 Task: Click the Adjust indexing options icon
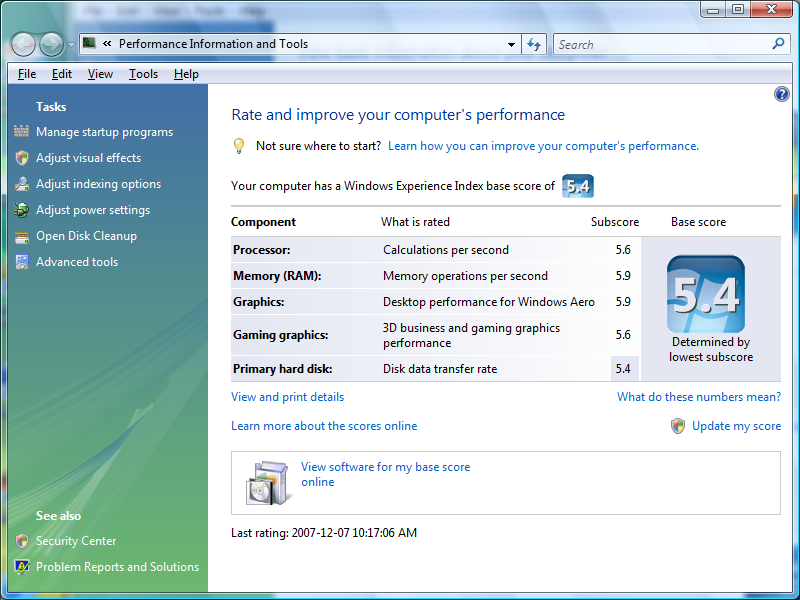click(22, 184)
